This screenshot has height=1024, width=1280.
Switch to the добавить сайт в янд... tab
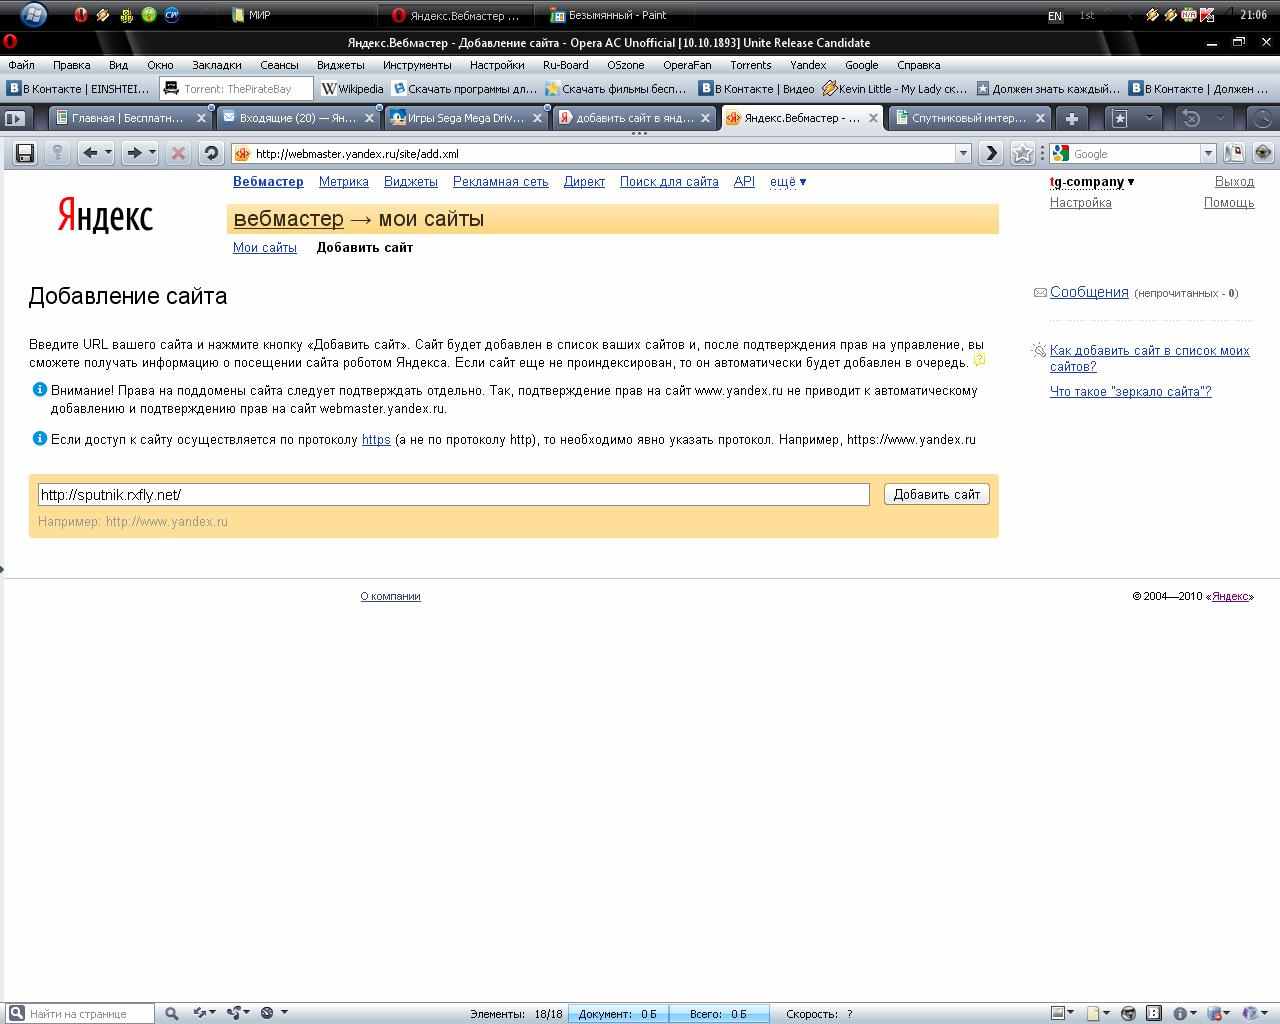point(634,118)
